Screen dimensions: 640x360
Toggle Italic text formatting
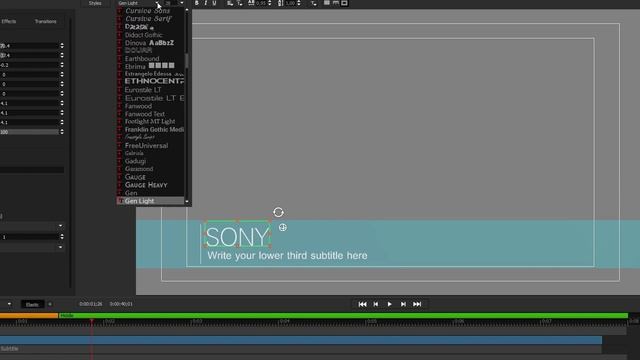pyautogui.click(x=205, y=3)
